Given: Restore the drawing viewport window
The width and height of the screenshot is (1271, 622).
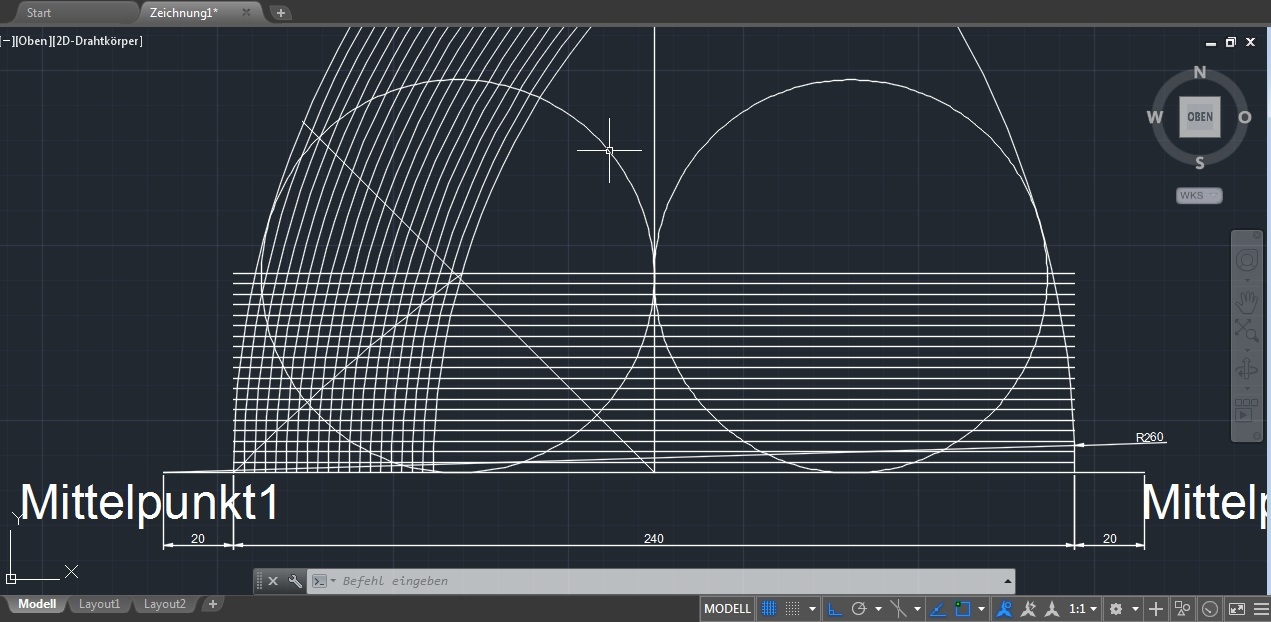Looking at the screenshot, I should tap(1231, 42).
